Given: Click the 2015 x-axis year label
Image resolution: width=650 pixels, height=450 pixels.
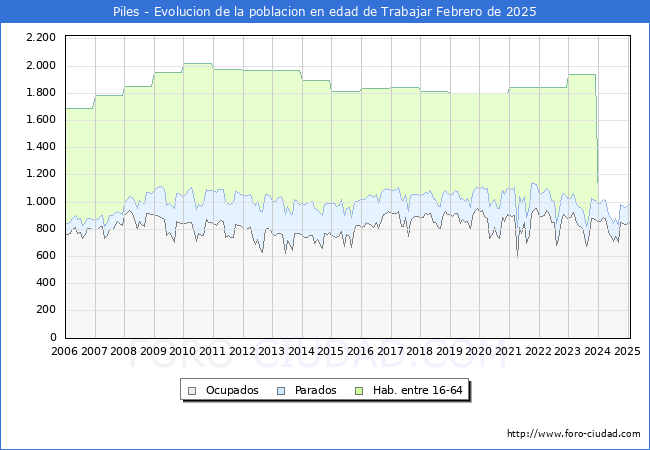Looking at the screenshot, I should 331,351.
